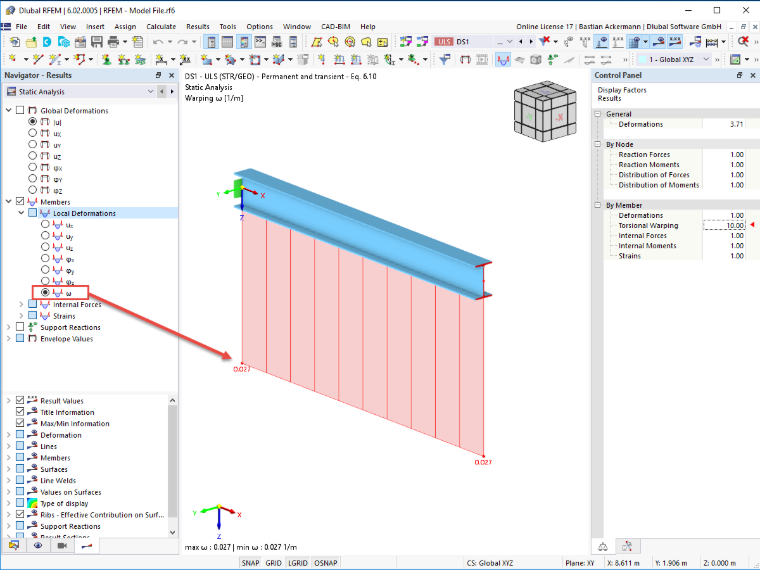Open the script console icon
This screenshot has height=570, width=760.
point(260,42)
